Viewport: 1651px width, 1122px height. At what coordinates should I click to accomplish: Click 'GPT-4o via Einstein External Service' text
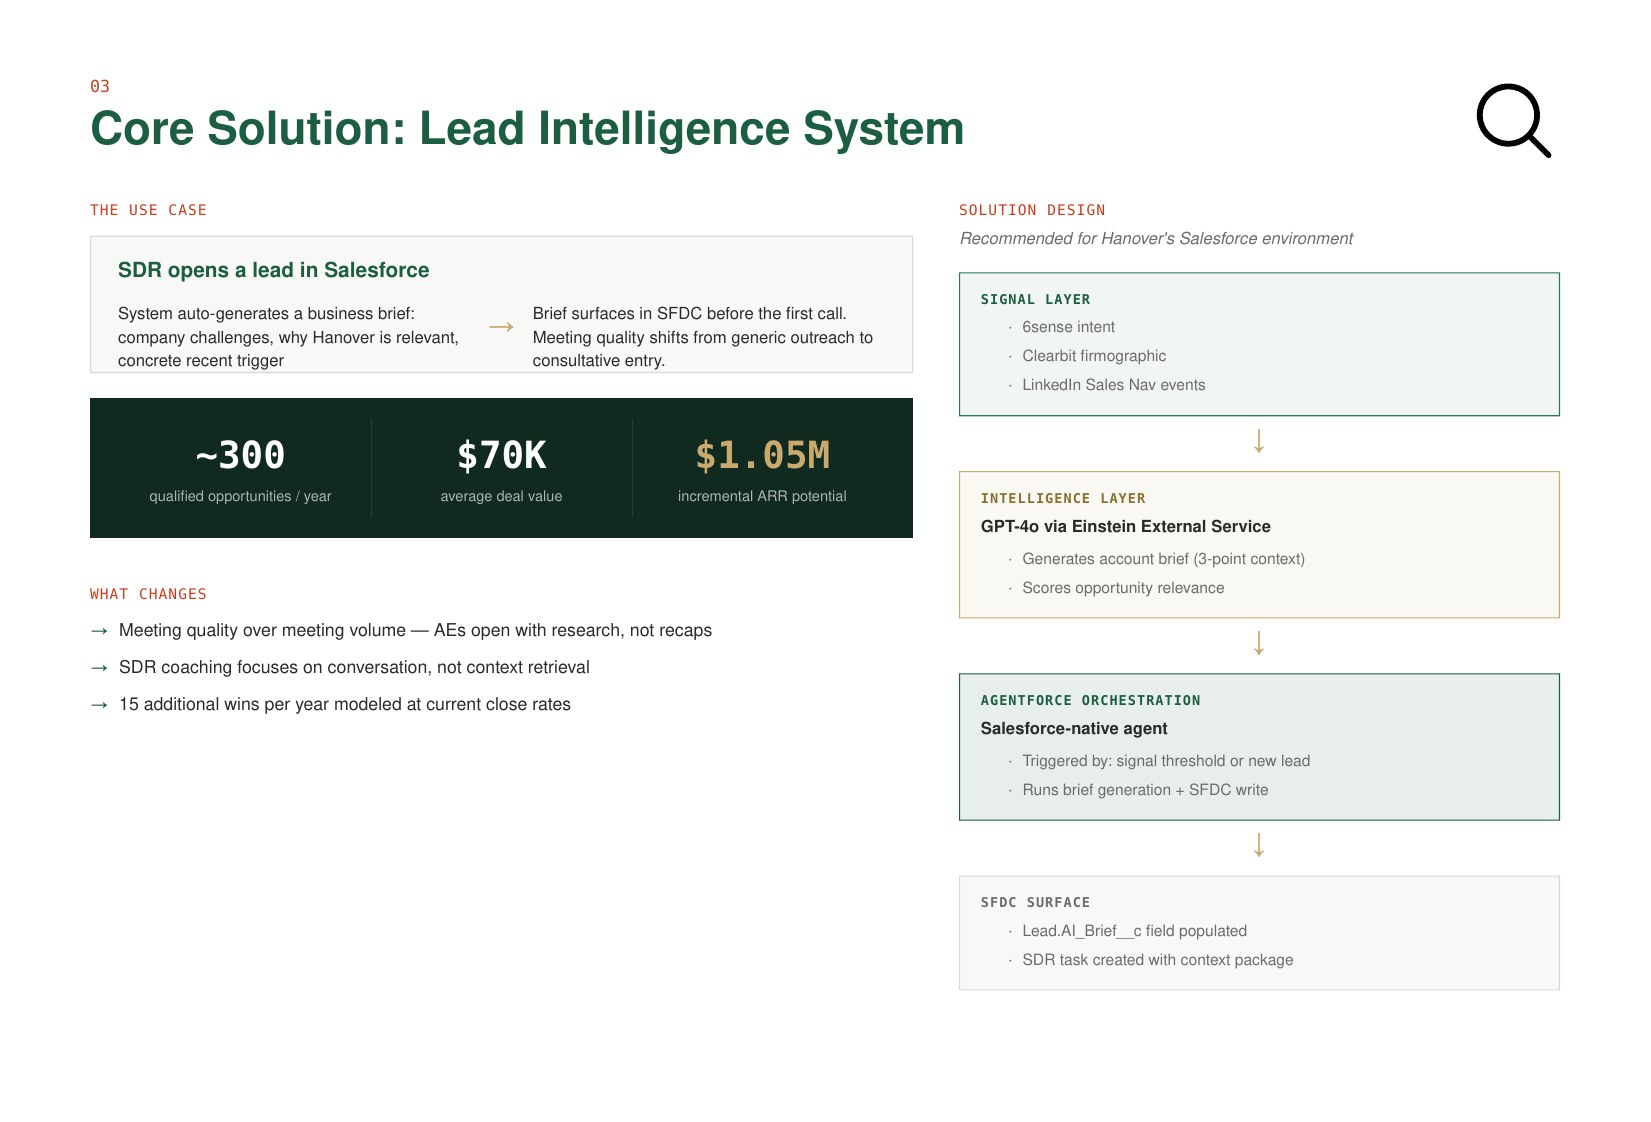[x=1125, y=526]
